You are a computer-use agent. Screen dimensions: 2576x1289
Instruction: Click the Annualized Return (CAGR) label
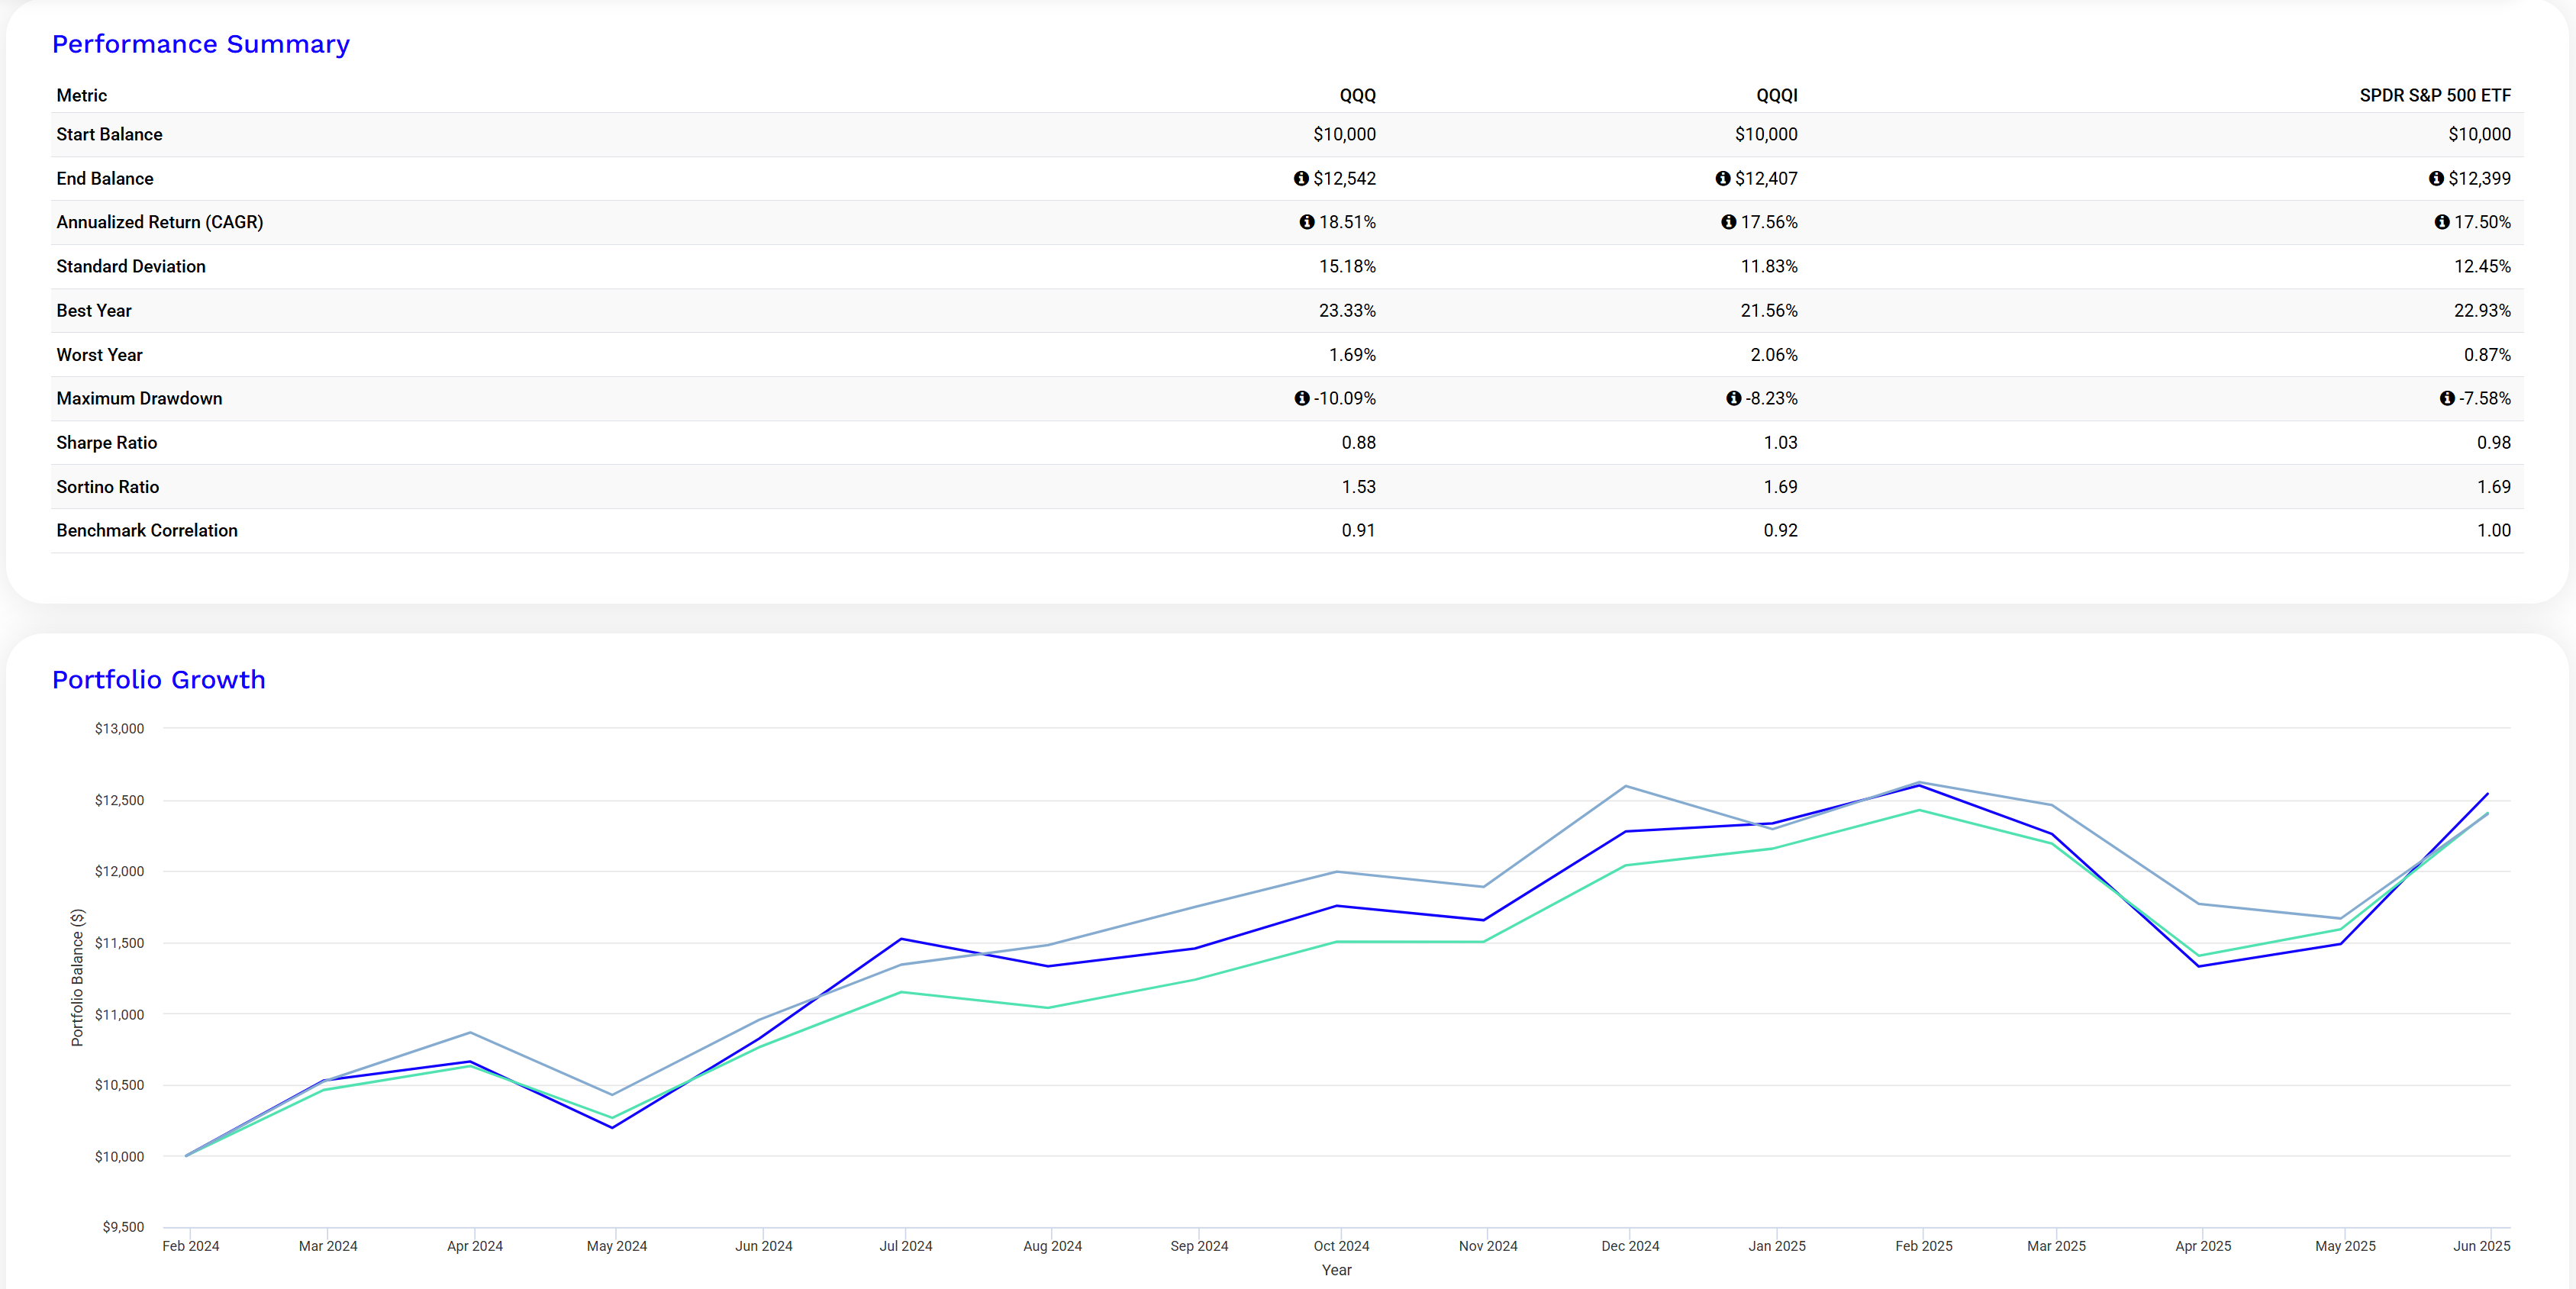(x=160, y=222)
